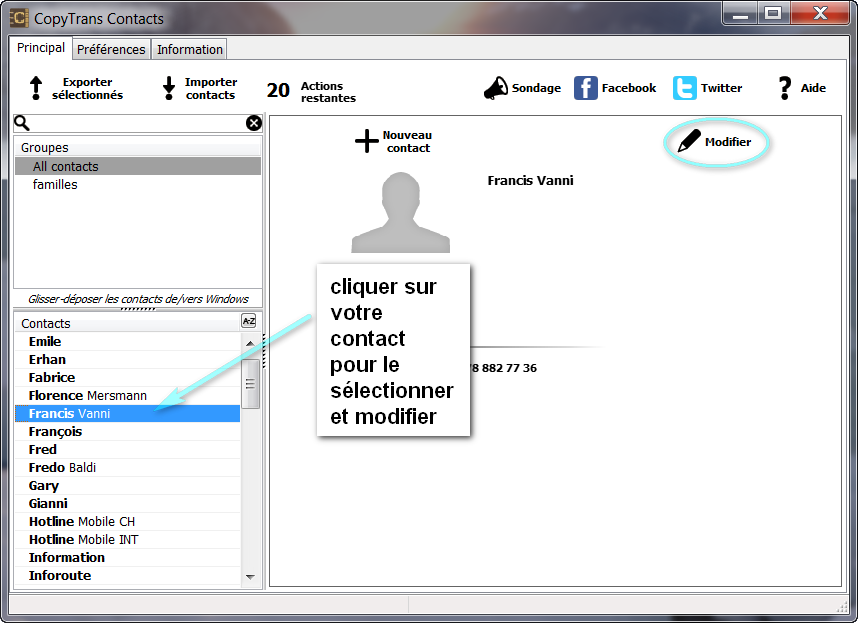Click the Modifier pencil icon
Viewport: 858px width, 623px height.
click(x=688, y=141)
